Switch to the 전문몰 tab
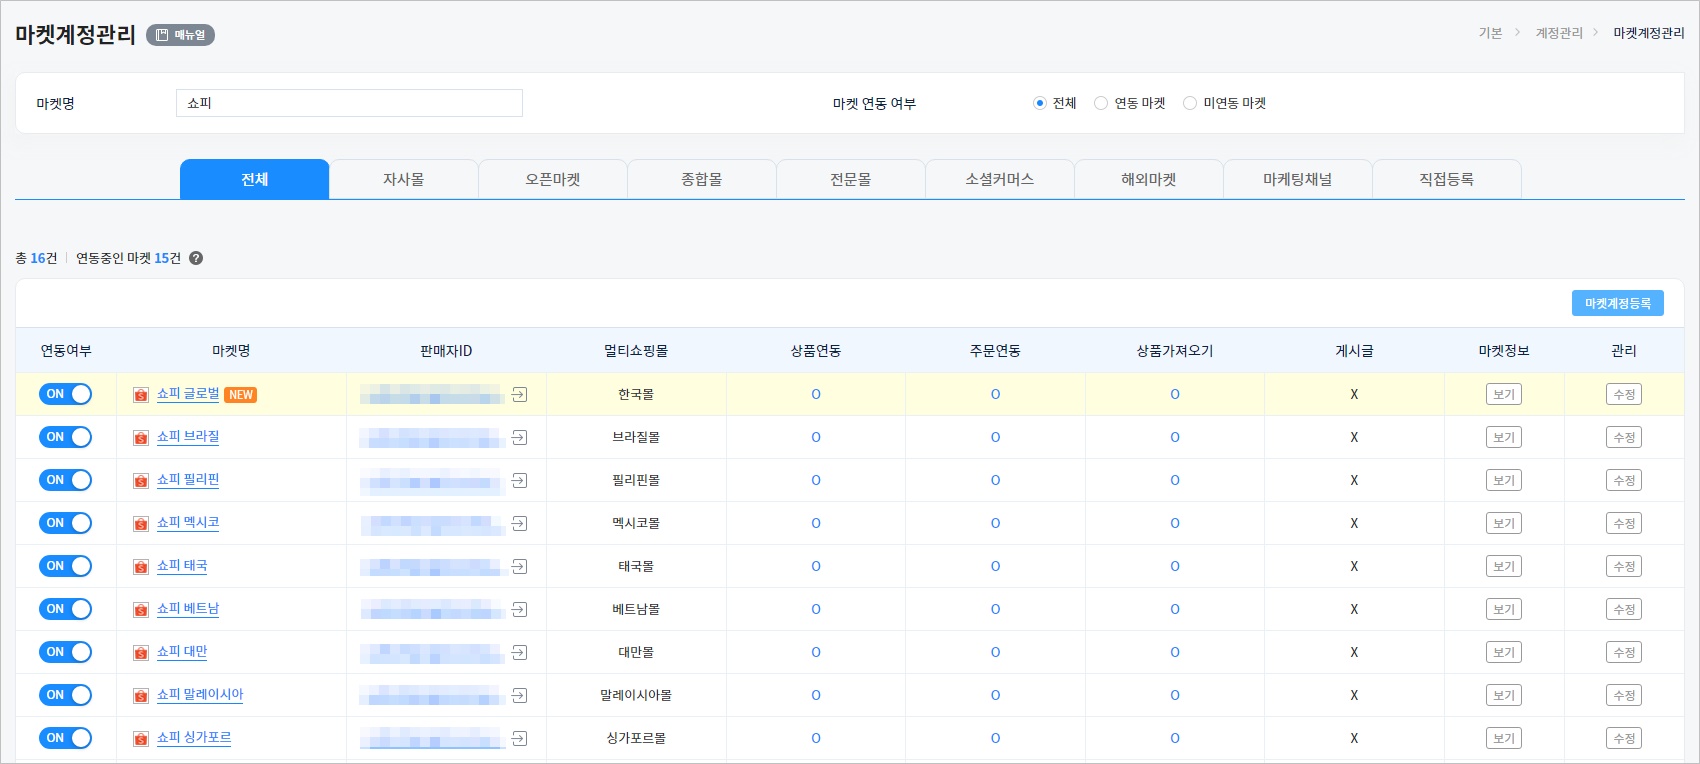 click(851, 179)
